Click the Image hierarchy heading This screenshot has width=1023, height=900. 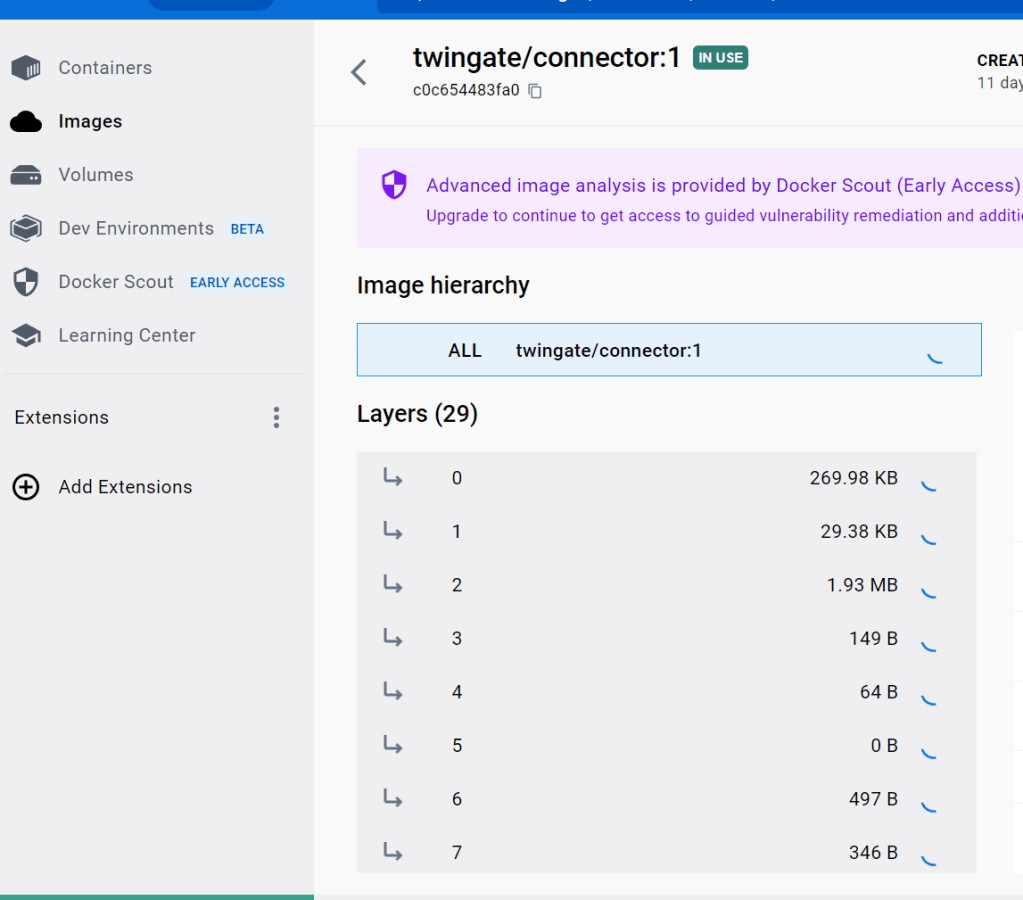tap(443, 285)
